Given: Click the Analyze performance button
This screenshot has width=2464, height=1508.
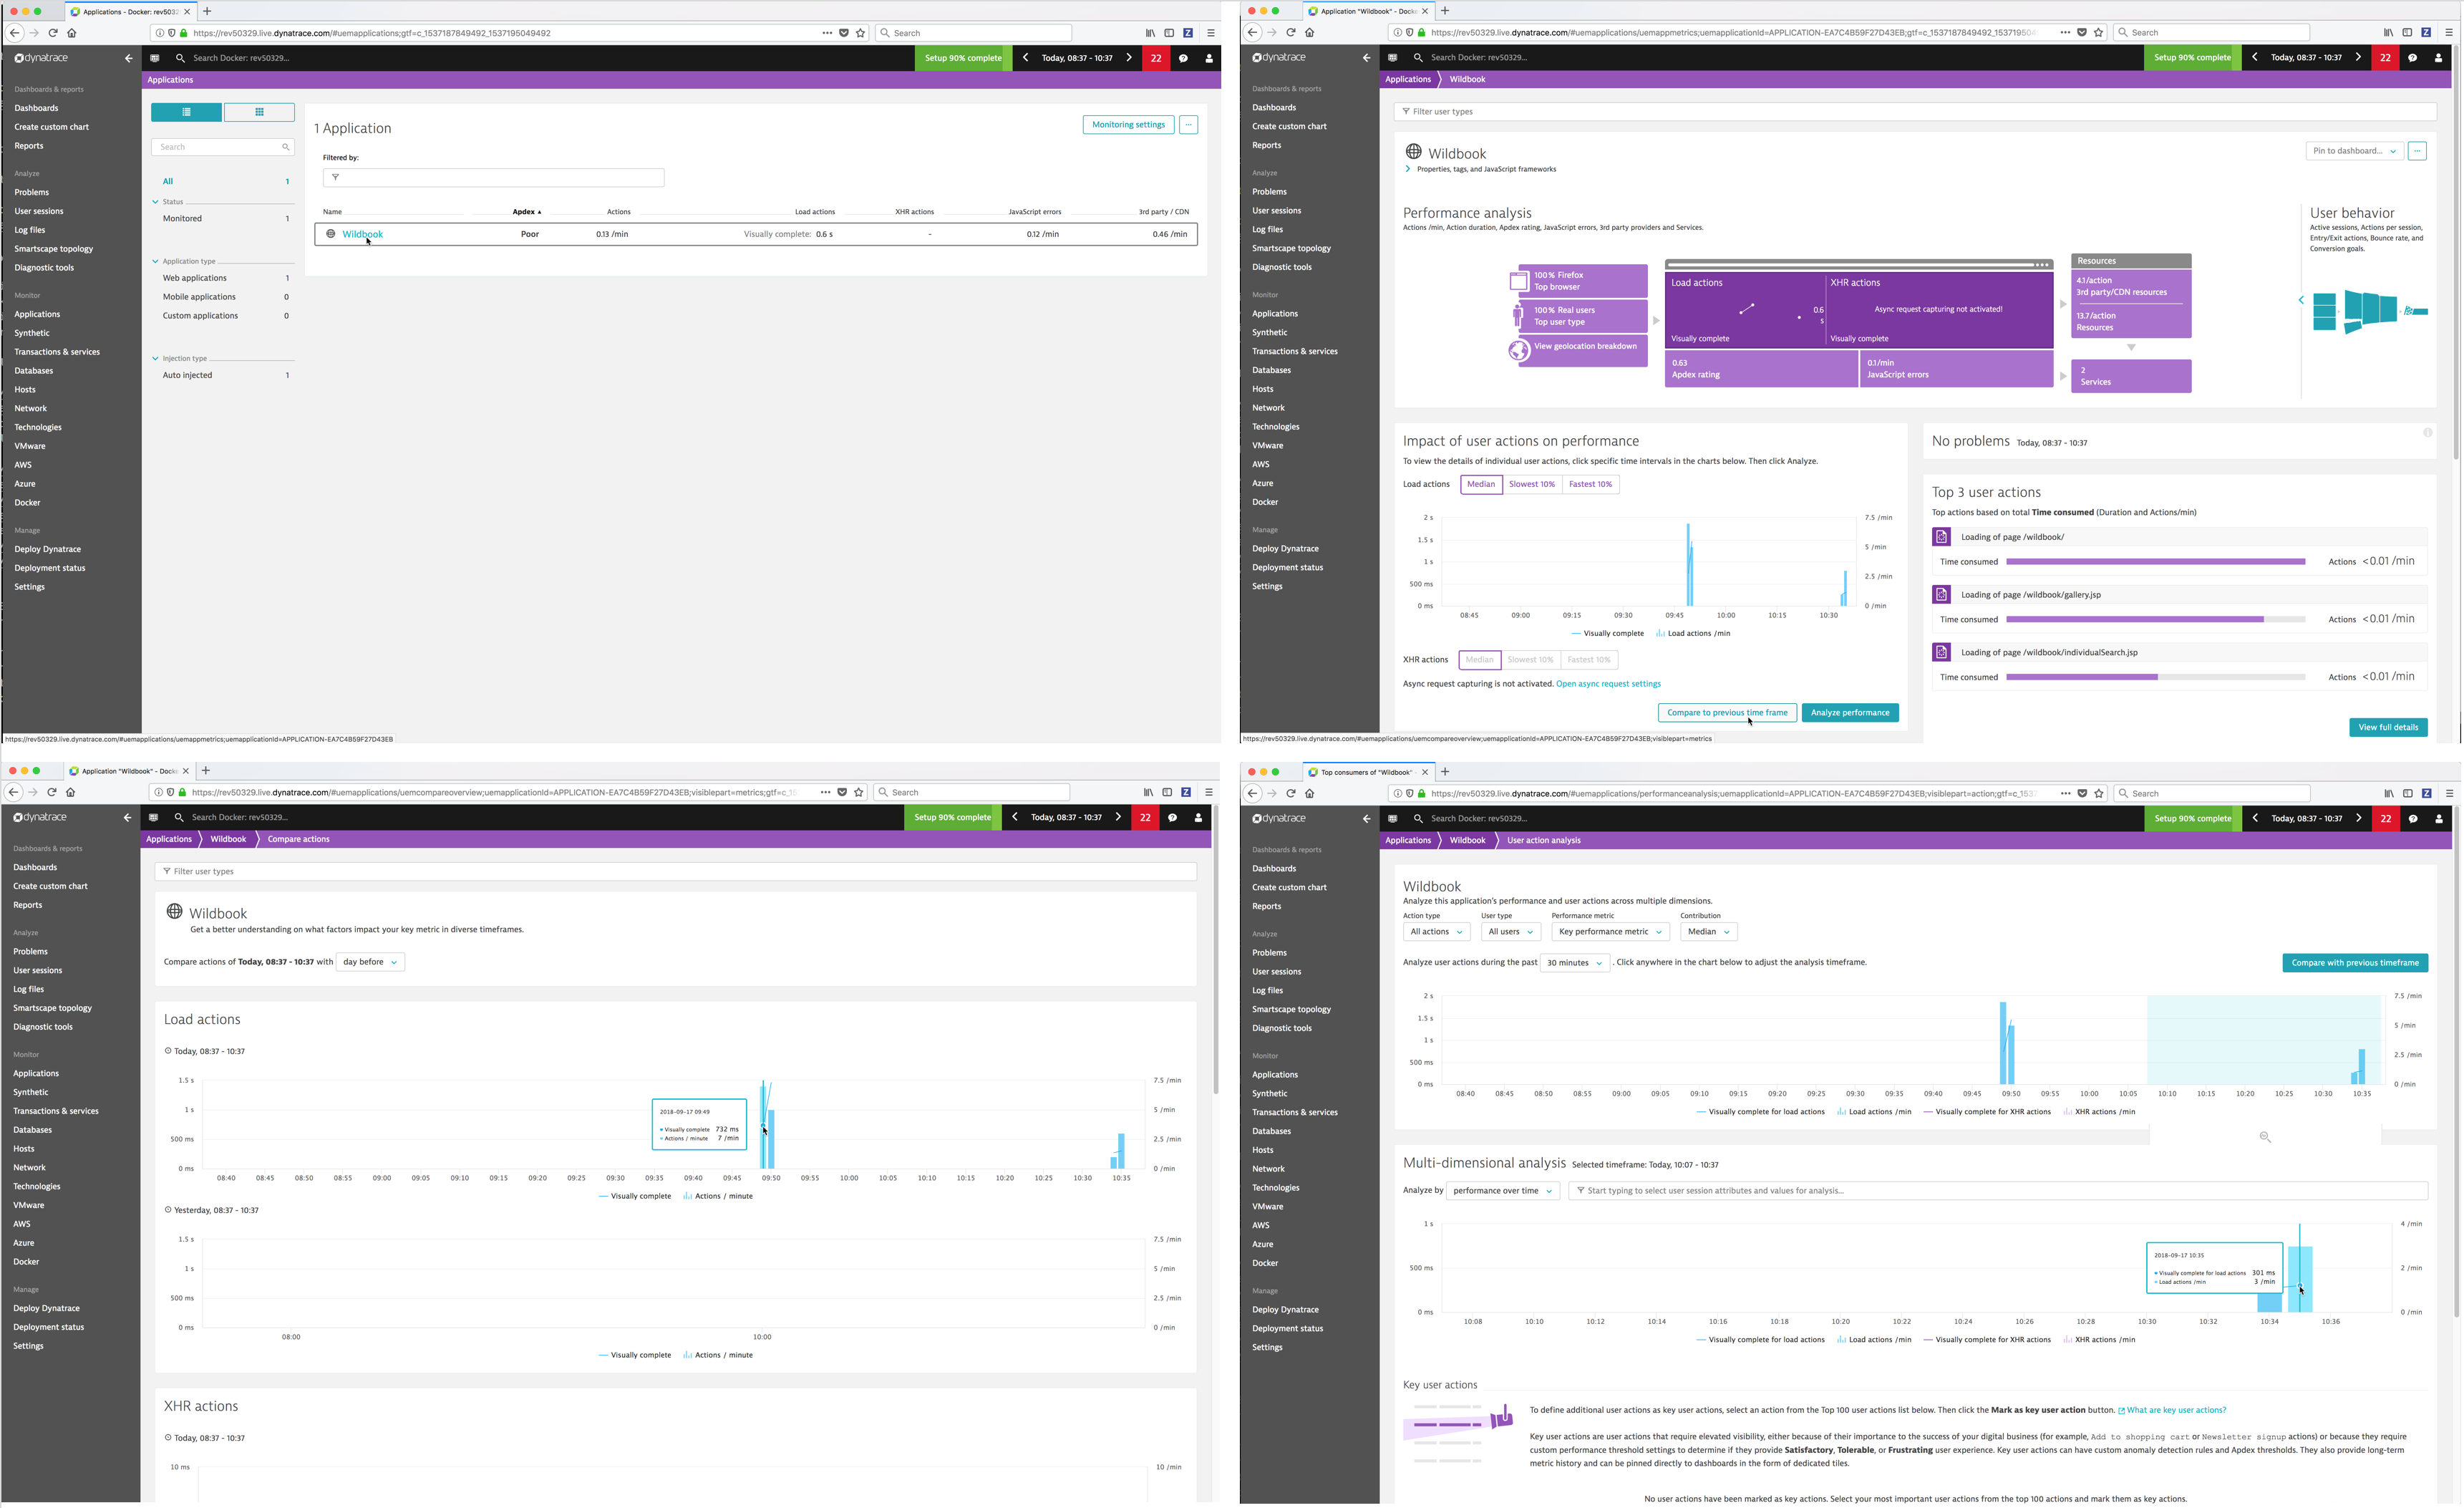Looking at the screenshot, I should pos(1850,713).
